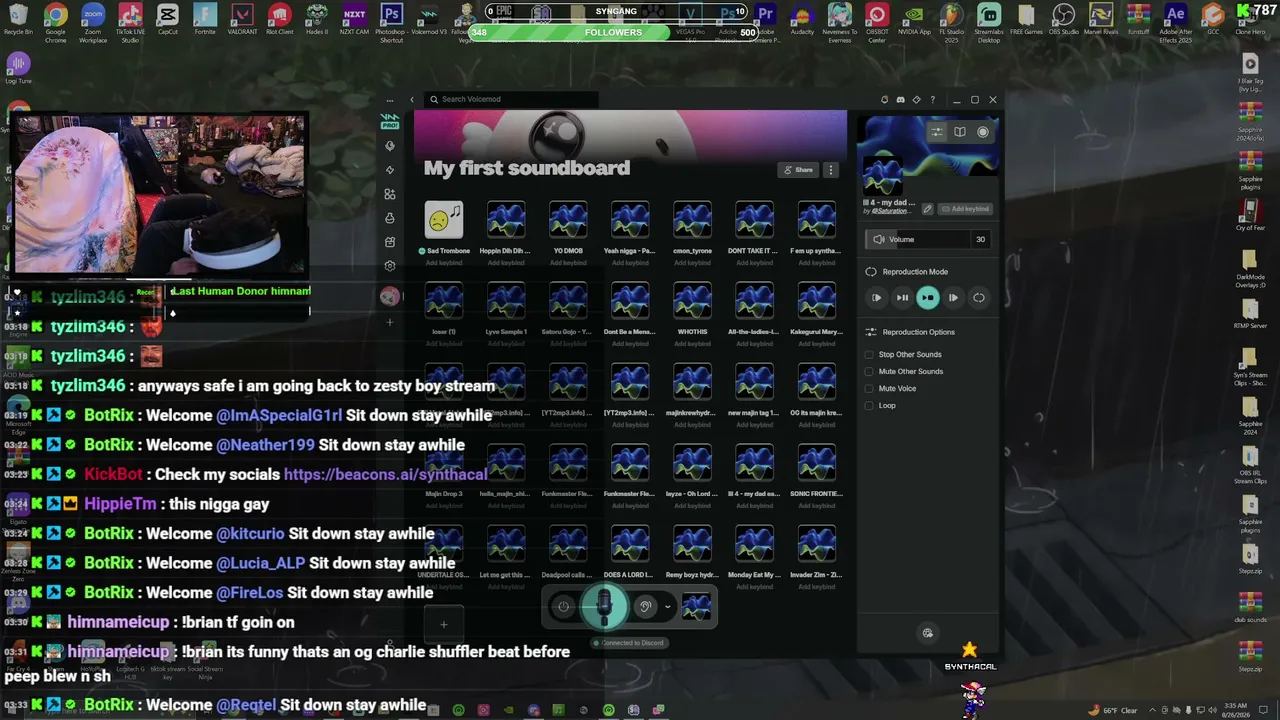
Task: Add keybind under Sad Trombone
Action: point(444,263)
